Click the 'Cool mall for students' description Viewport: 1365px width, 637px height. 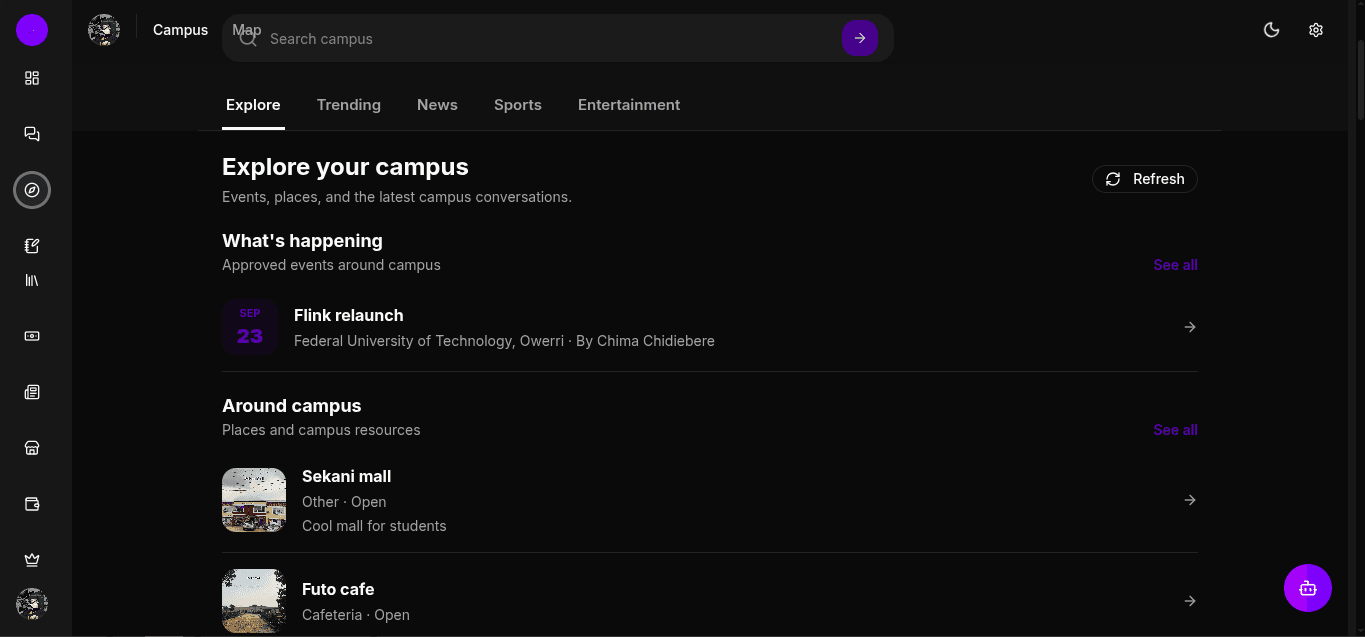pyautogui.click(x=374, y=526)
